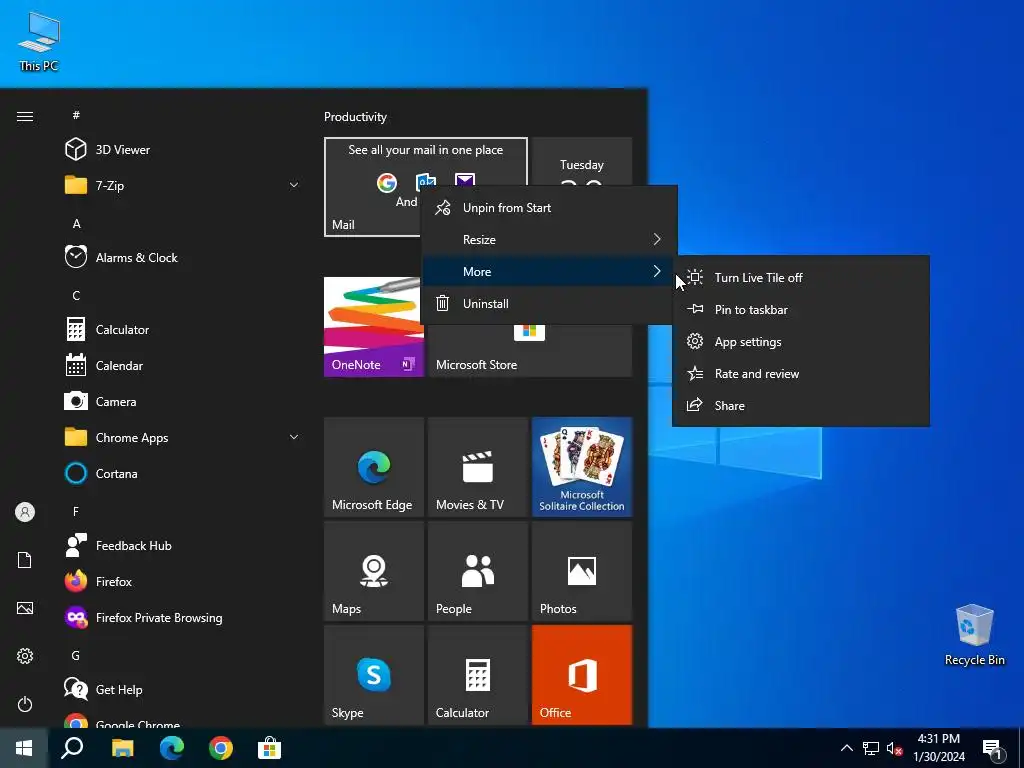Click the Productivity group title
The height and width of the screenshot is (768, 1024).
(355, 117)
